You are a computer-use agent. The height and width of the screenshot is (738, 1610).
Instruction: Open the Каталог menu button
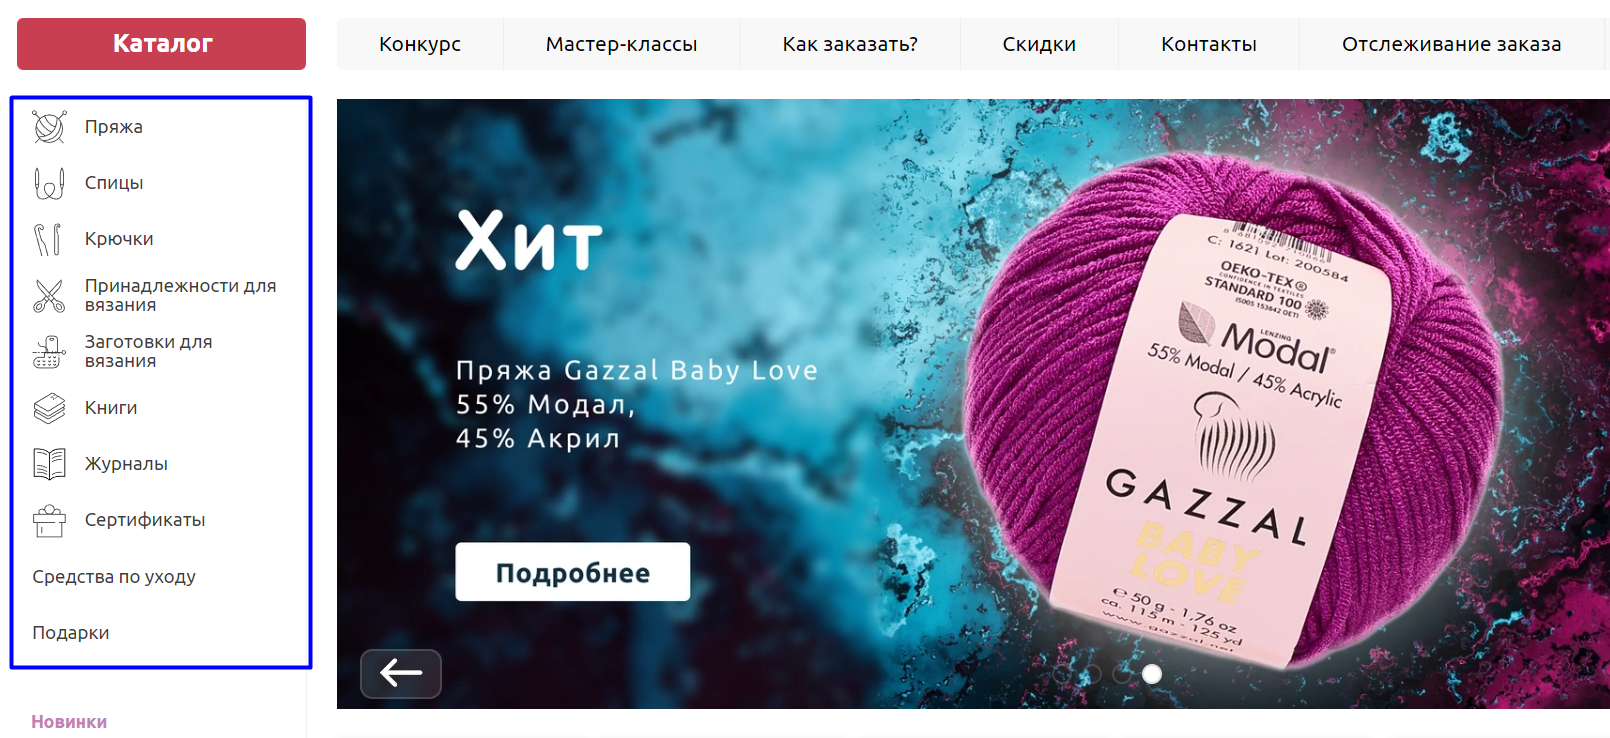(x=161, y=44)
